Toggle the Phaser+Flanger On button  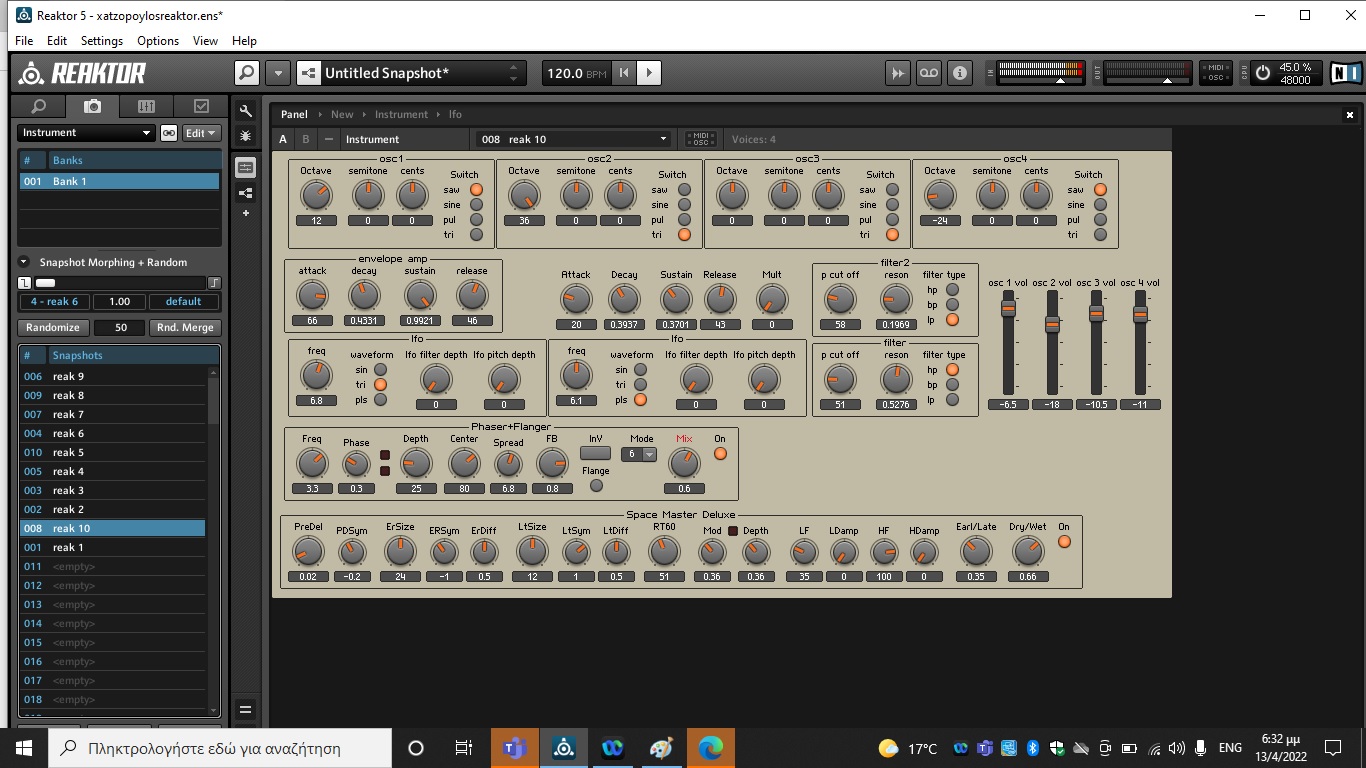point(720,454)
